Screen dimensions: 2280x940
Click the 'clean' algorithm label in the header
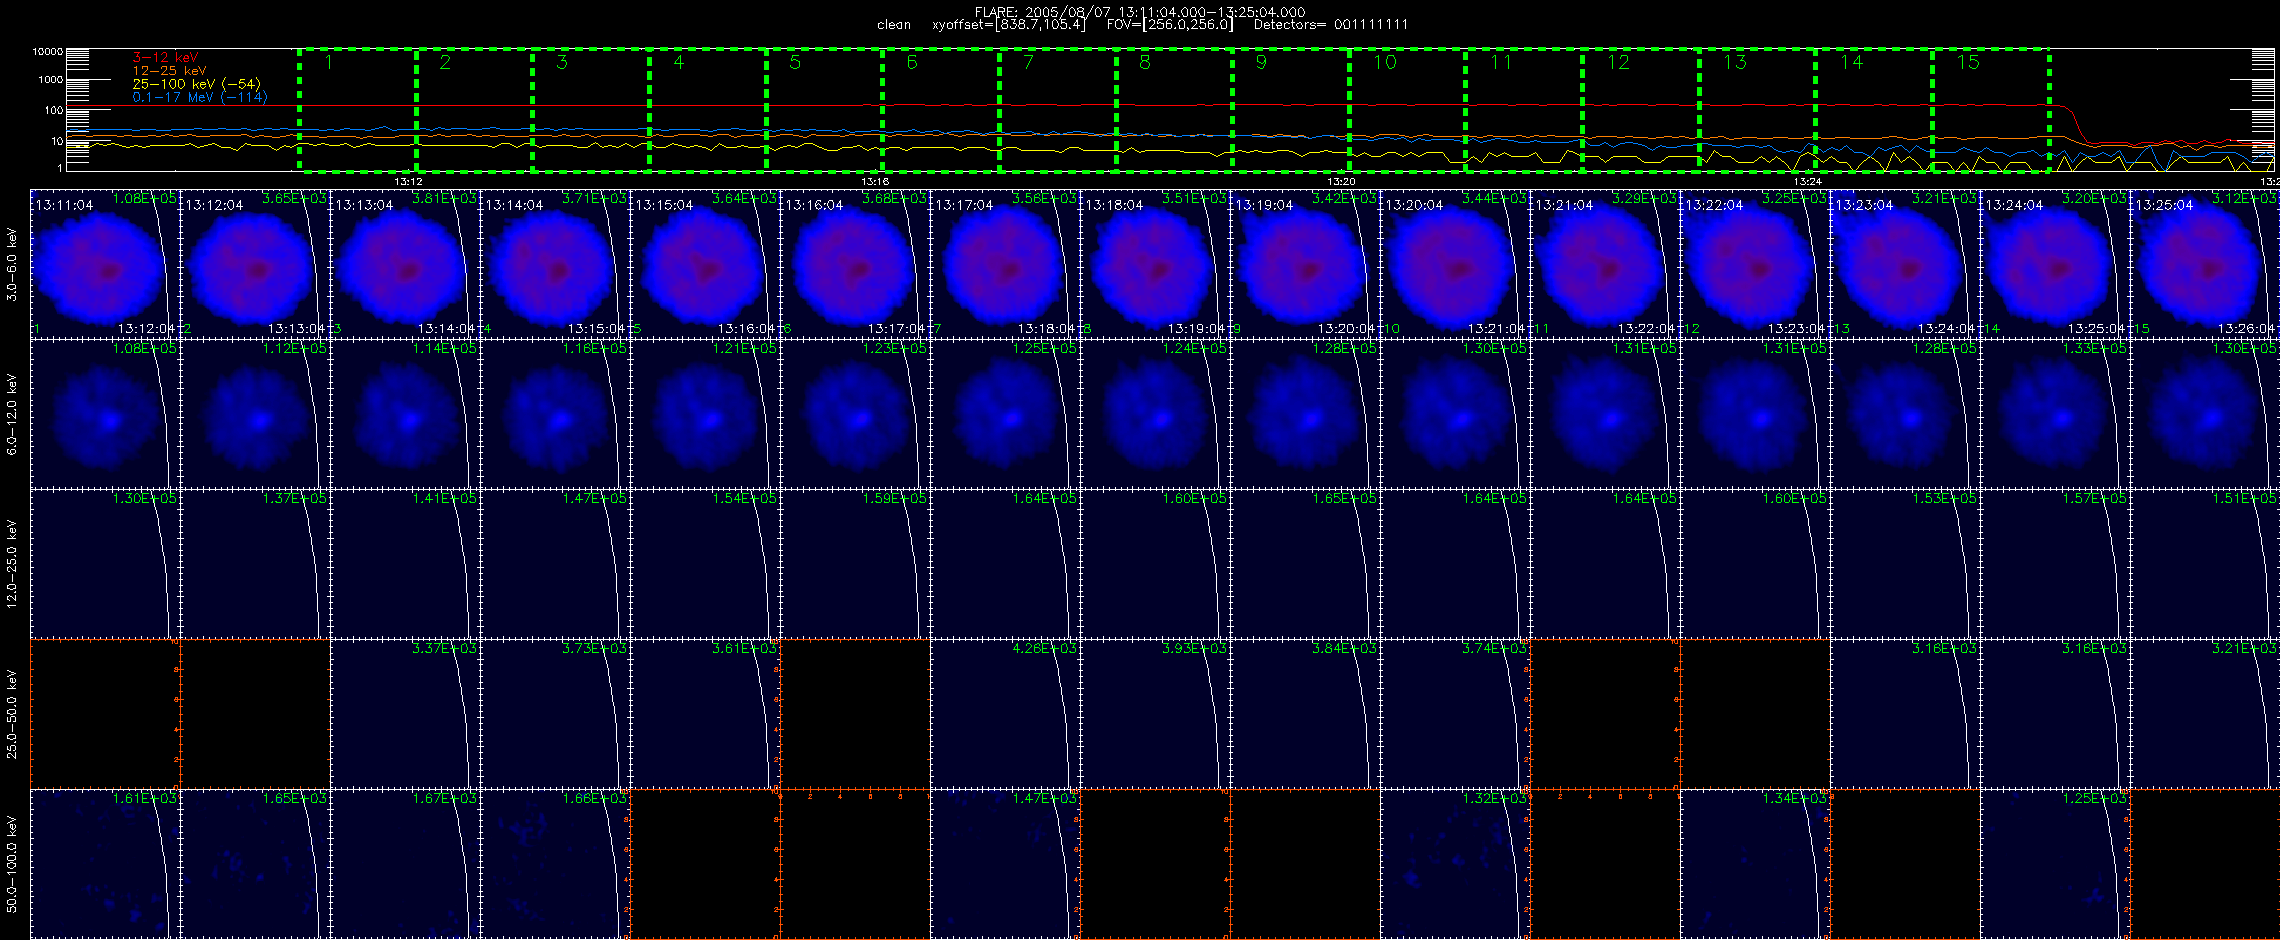point(894,25)
